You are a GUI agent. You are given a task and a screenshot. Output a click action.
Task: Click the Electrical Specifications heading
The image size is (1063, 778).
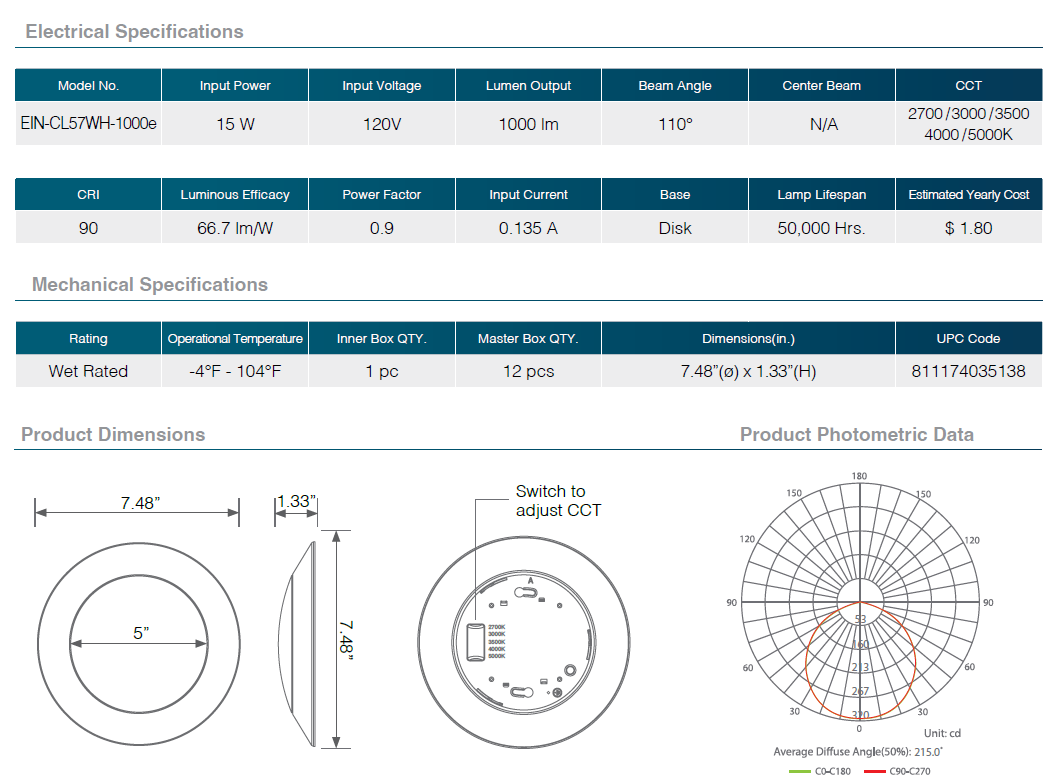134,32
